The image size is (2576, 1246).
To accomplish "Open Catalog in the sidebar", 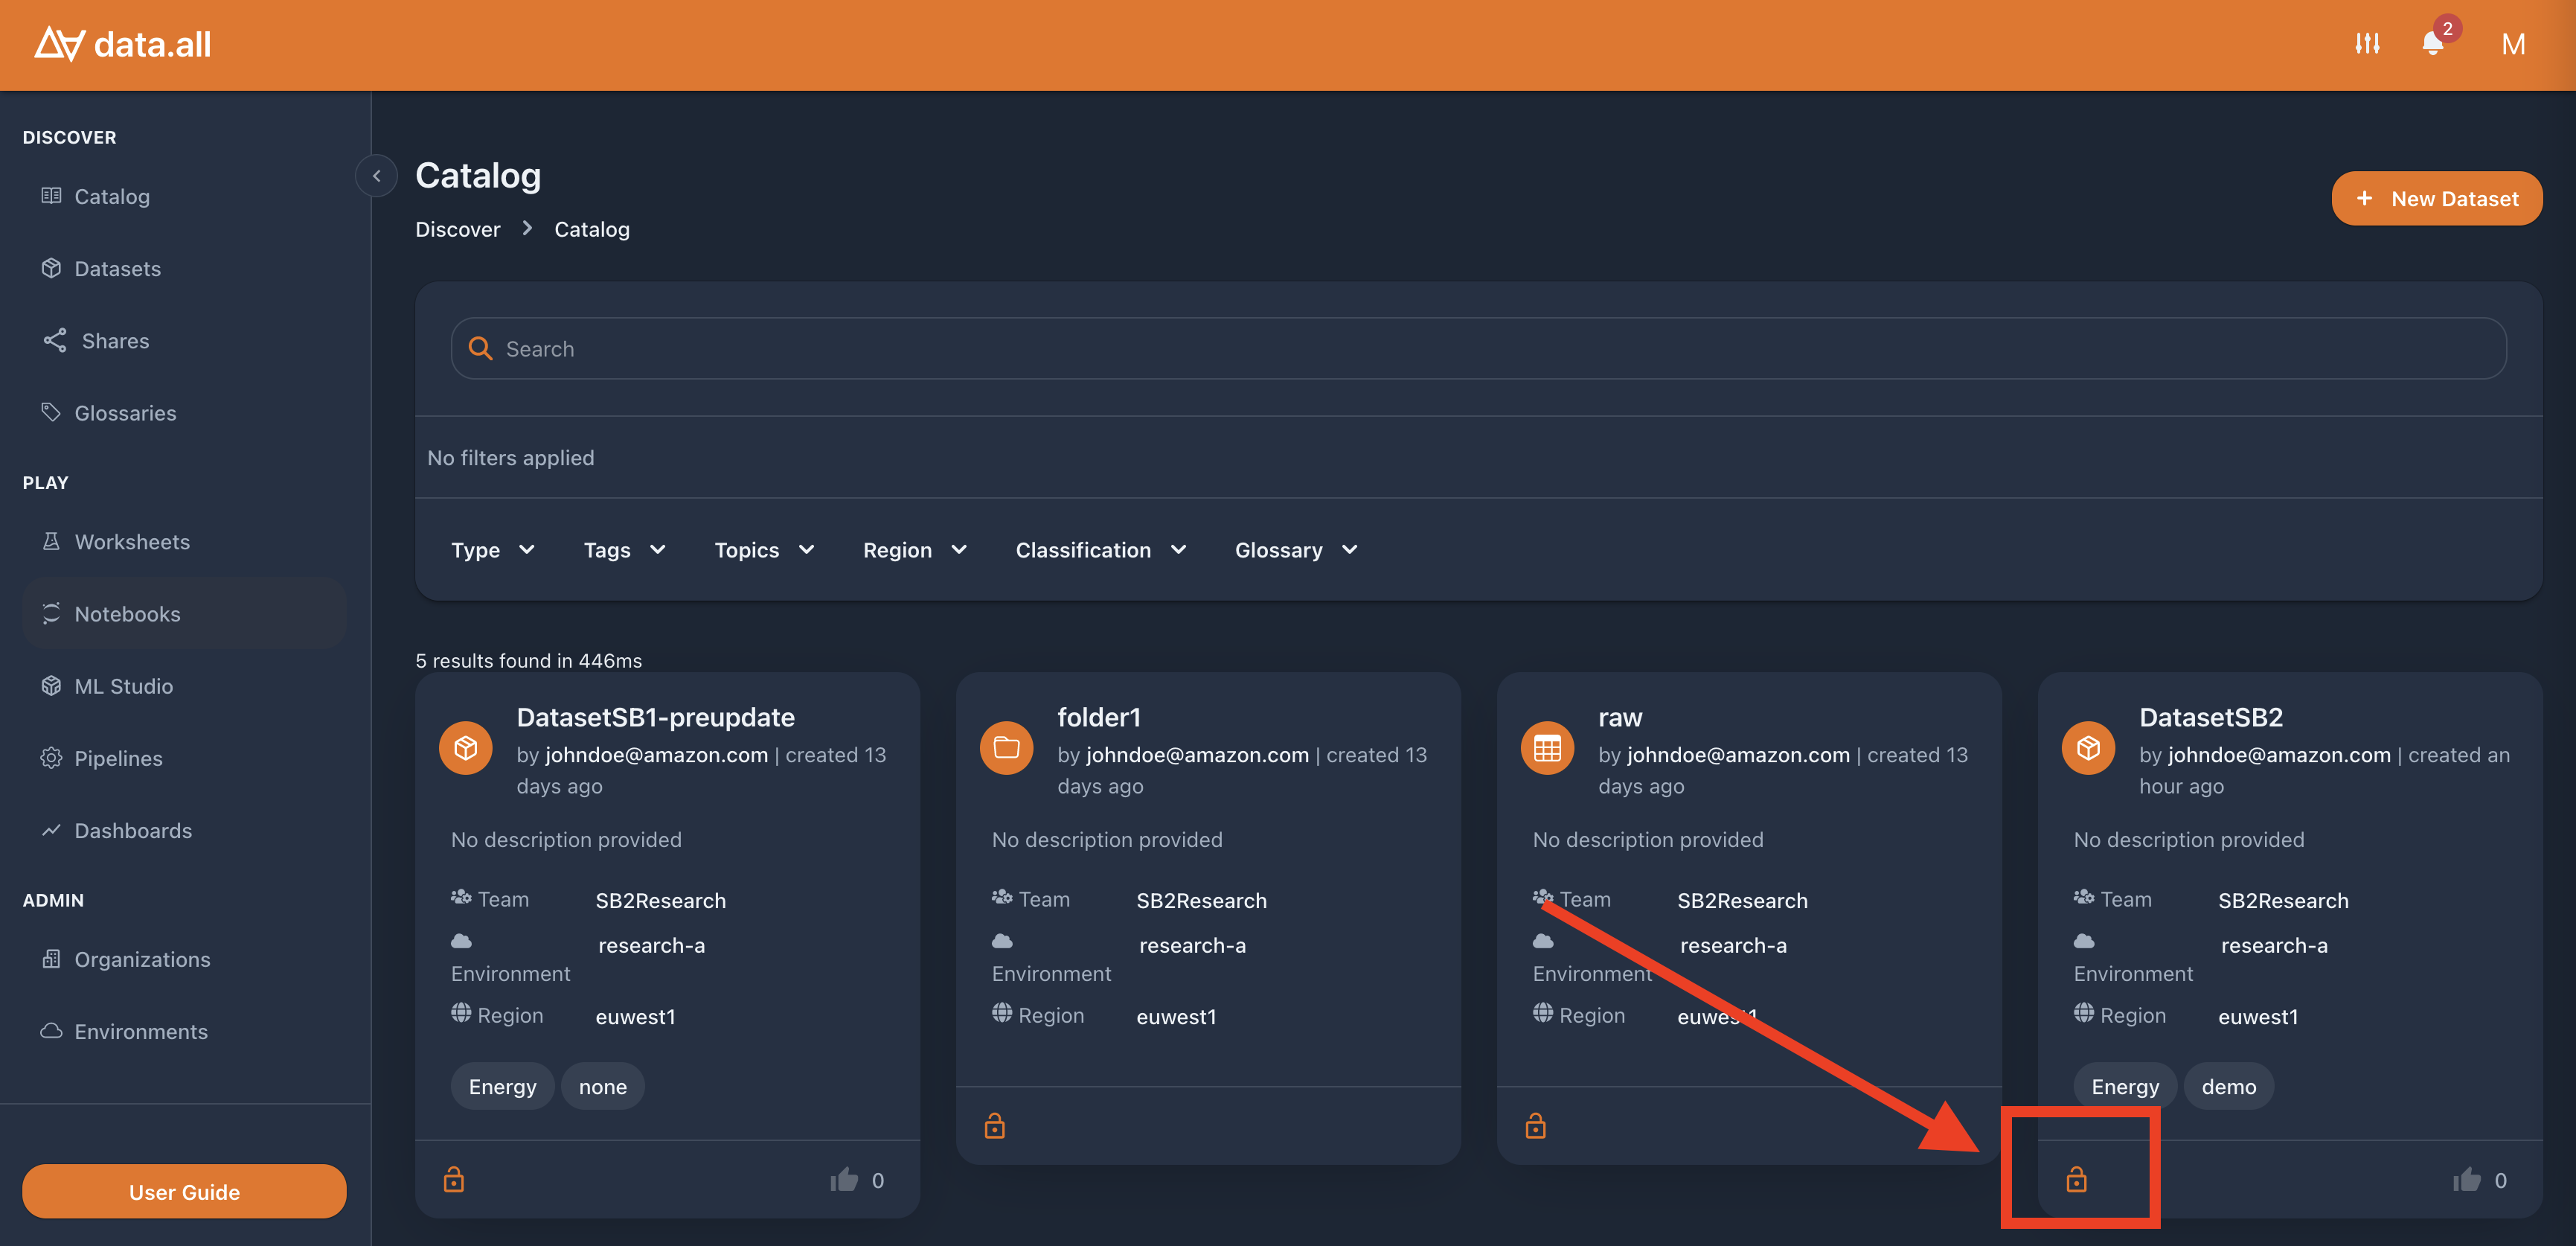I will (x=185, y=196).
